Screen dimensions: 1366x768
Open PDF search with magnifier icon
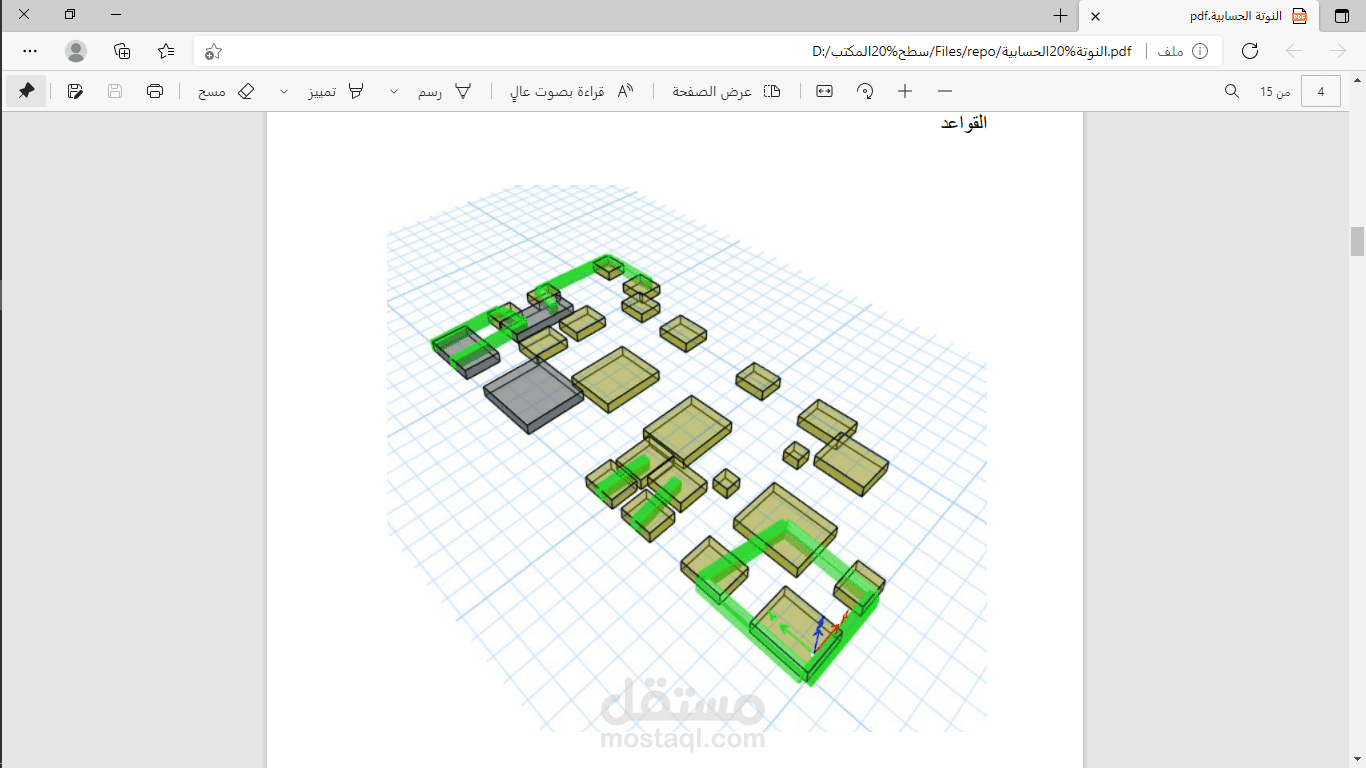pyautogui.click(x=1232, y=91)
